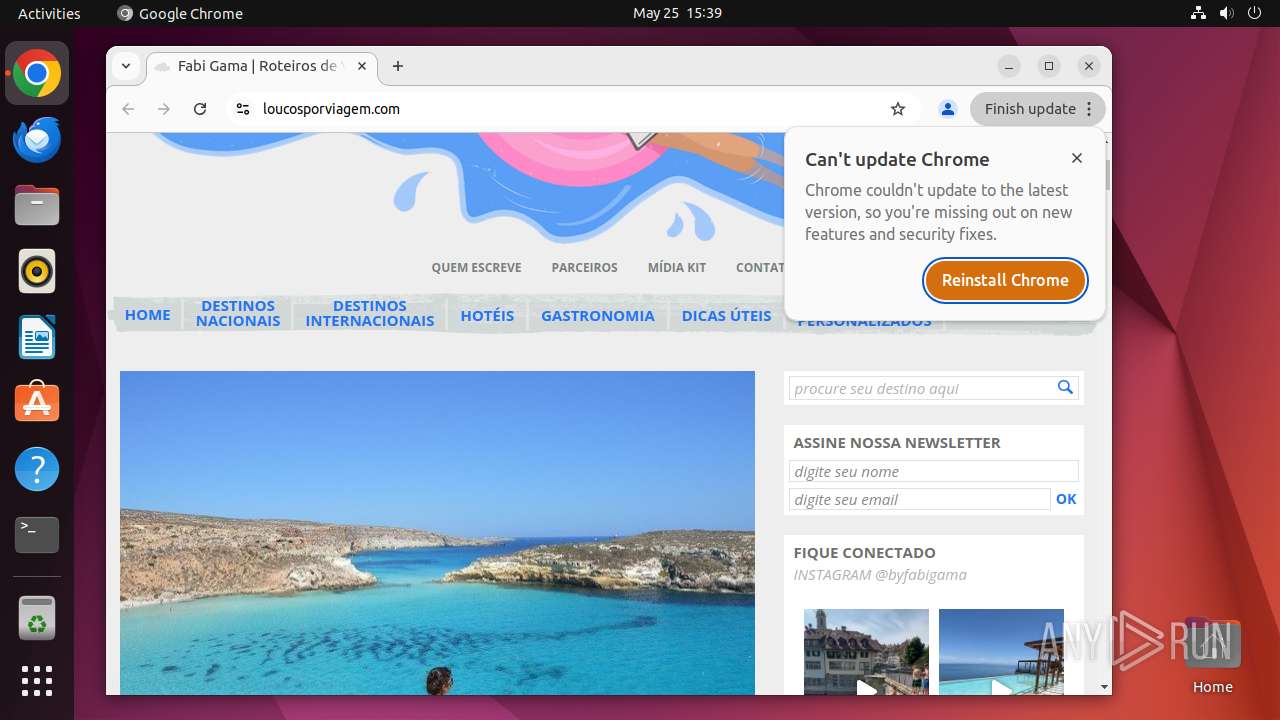Screen dimensions: 1280x720
Task: Launch Thunderbird Mail from the dock
Action: [37, 140]
